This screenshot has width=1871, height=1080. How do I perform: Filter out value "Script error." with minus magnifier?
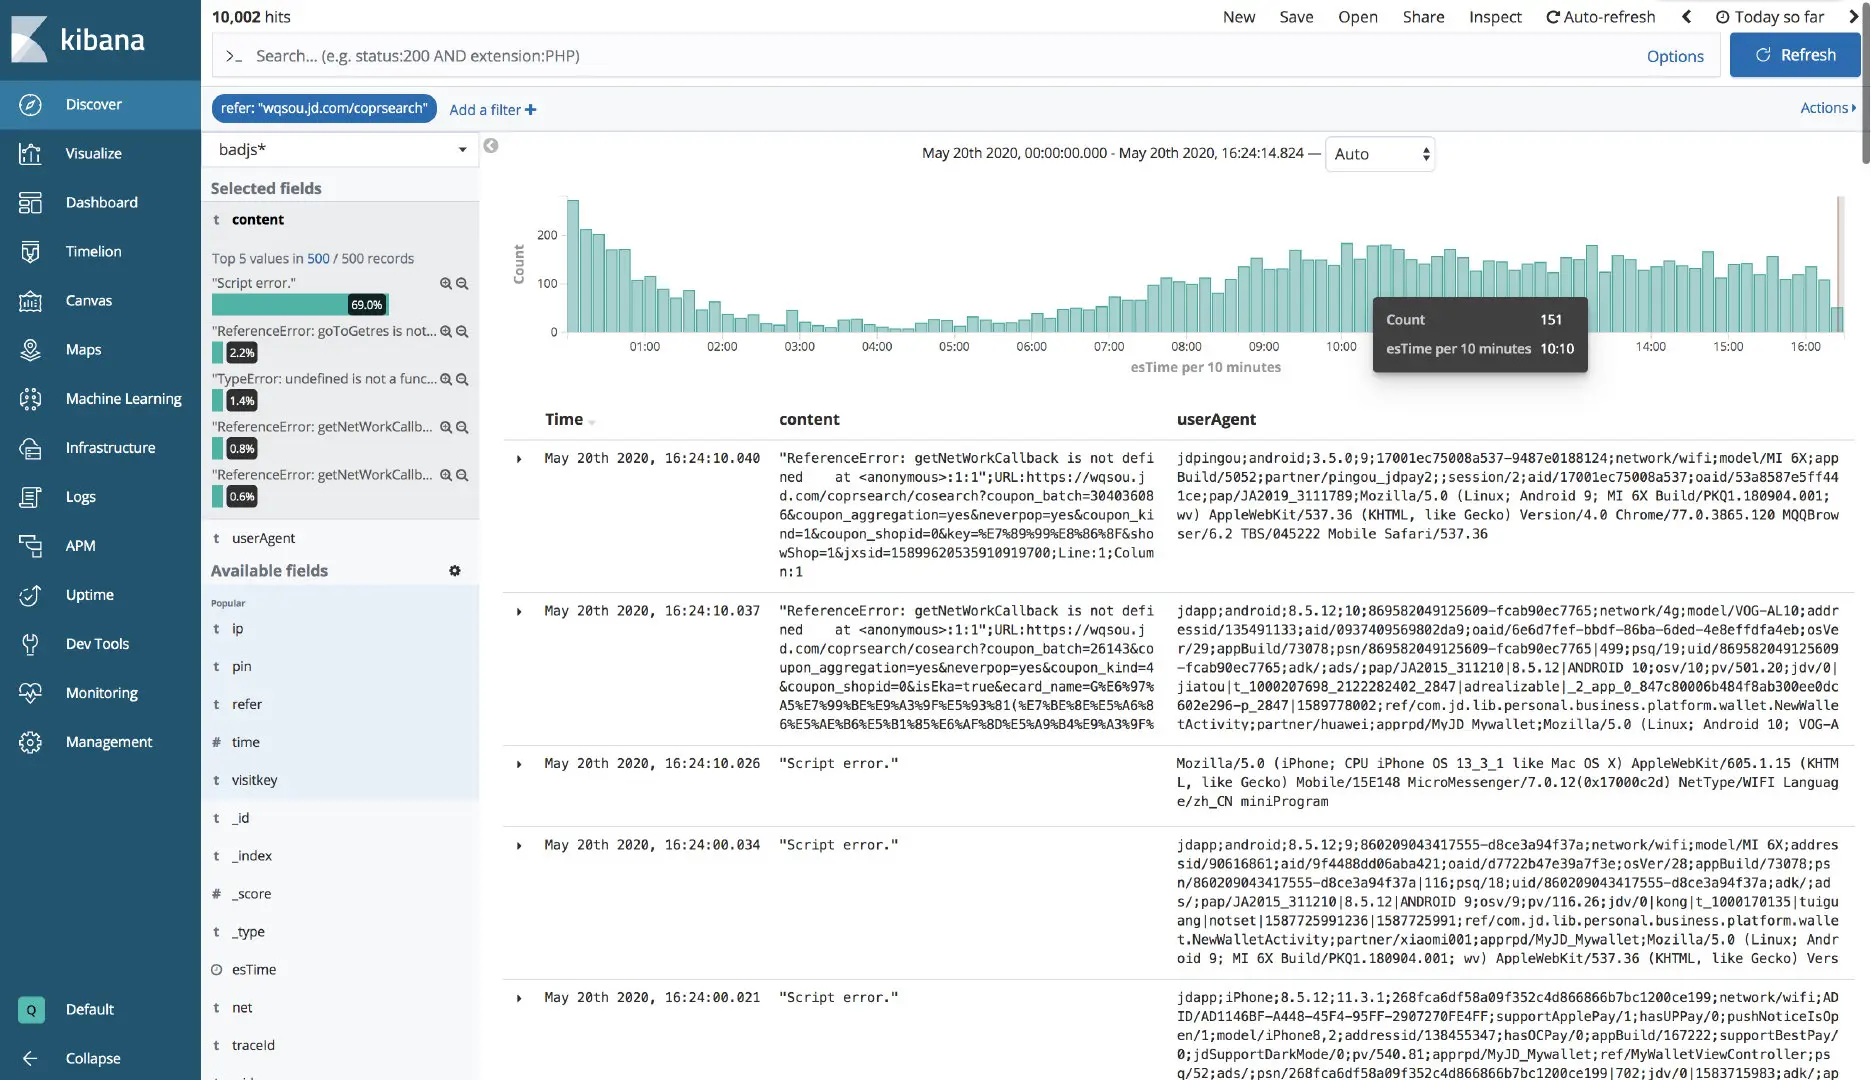point(462,284)
